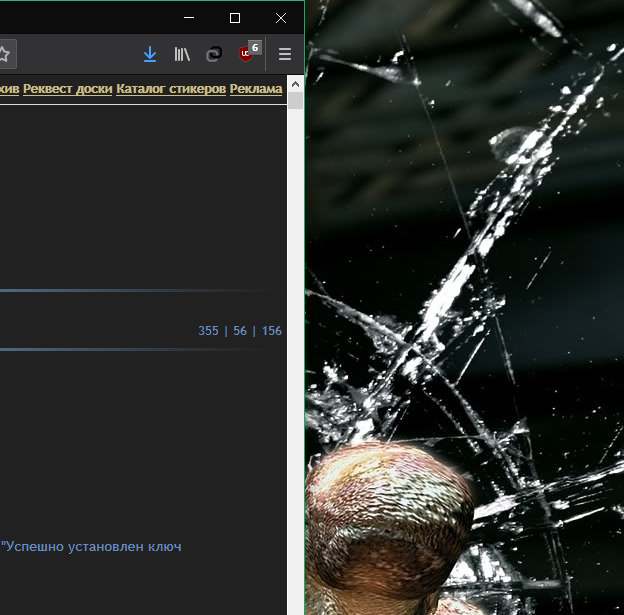Click the chain-link extension icon

(214, 54)
